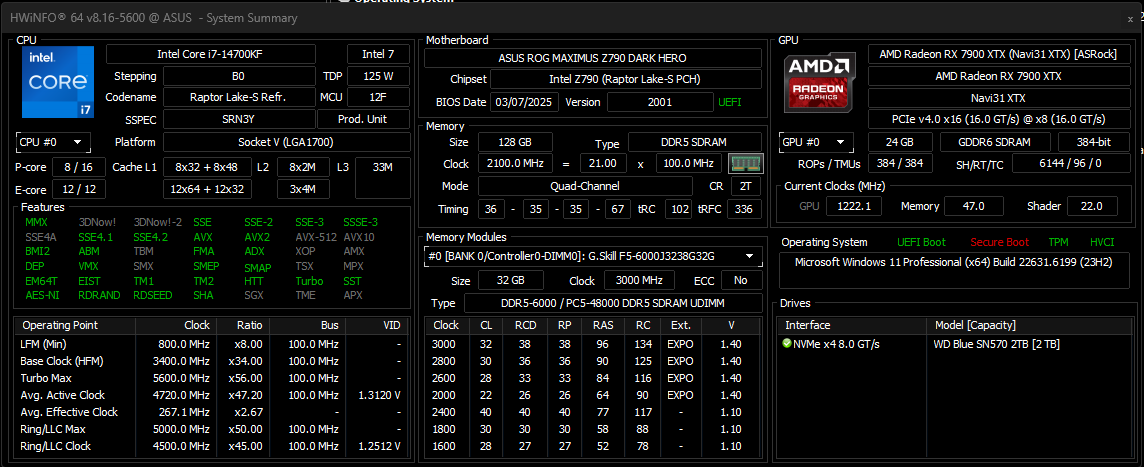This screenshot has height=467, width=1144.
Task: Select the 3000 MHz EXPO timing row
Action: coord(591,343)
